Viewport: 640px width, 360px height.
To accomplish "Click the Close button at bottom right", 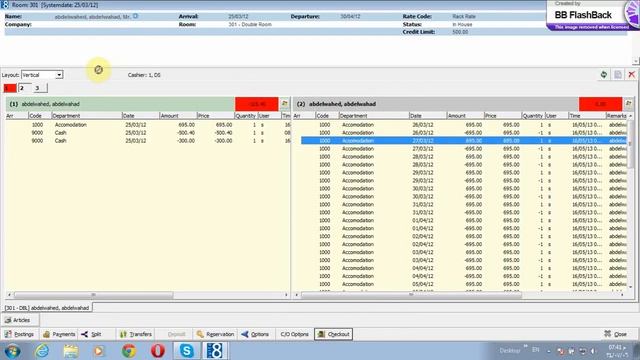I will click(x=616, y=334).
